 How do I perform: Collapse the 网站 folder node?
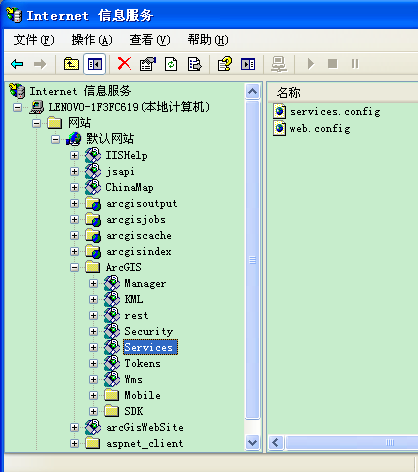click(37, 123)
